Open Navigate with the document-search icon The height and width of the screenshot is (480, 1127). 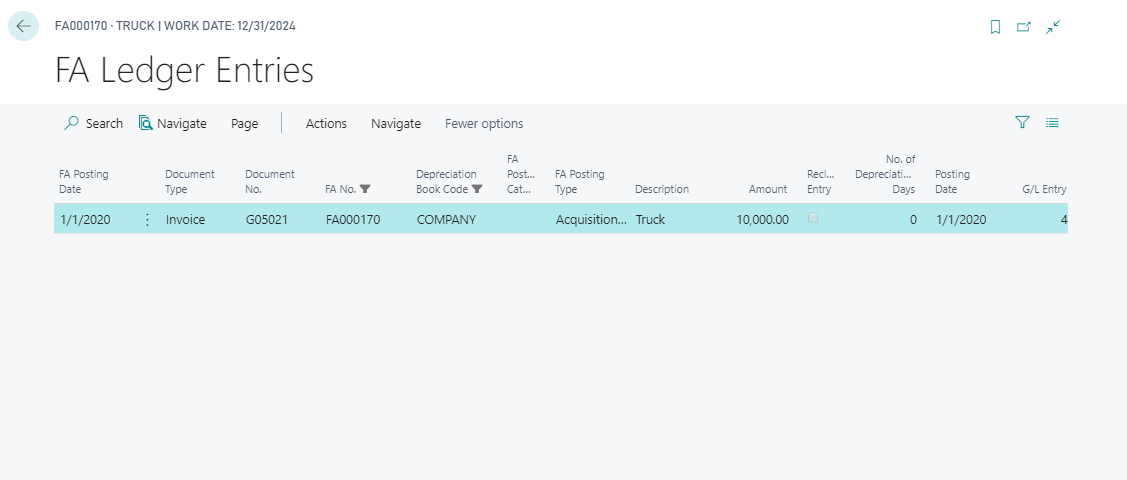tap(172, 124)
